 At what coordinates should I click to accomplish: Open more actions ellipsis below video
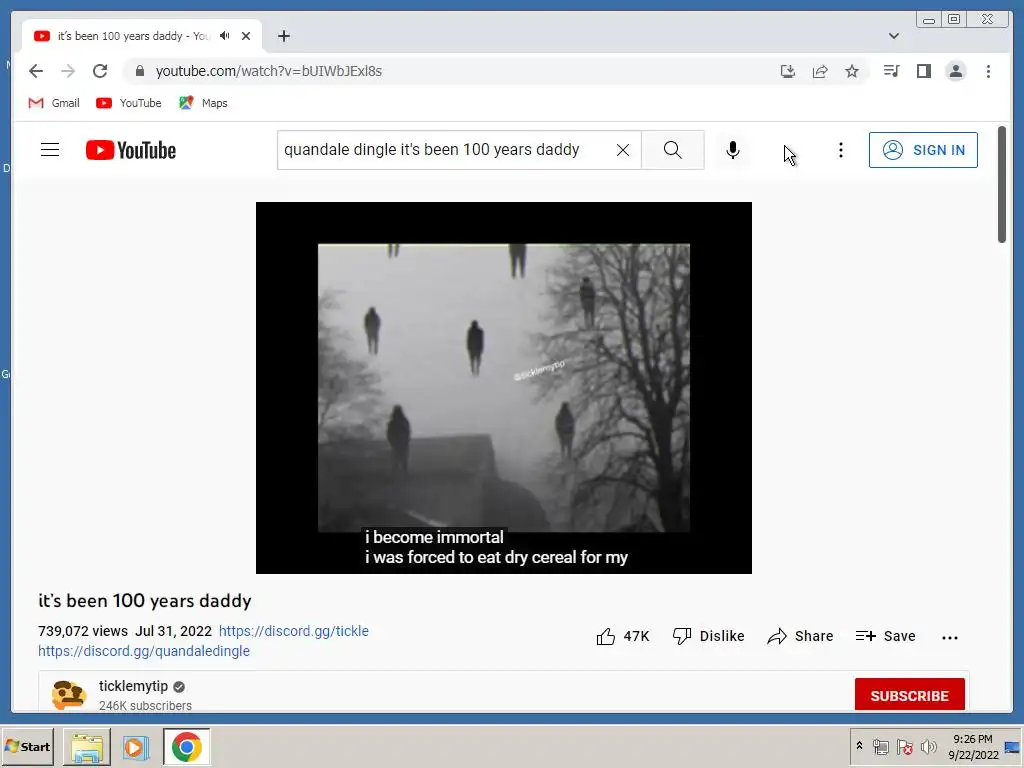coord(950,637)
